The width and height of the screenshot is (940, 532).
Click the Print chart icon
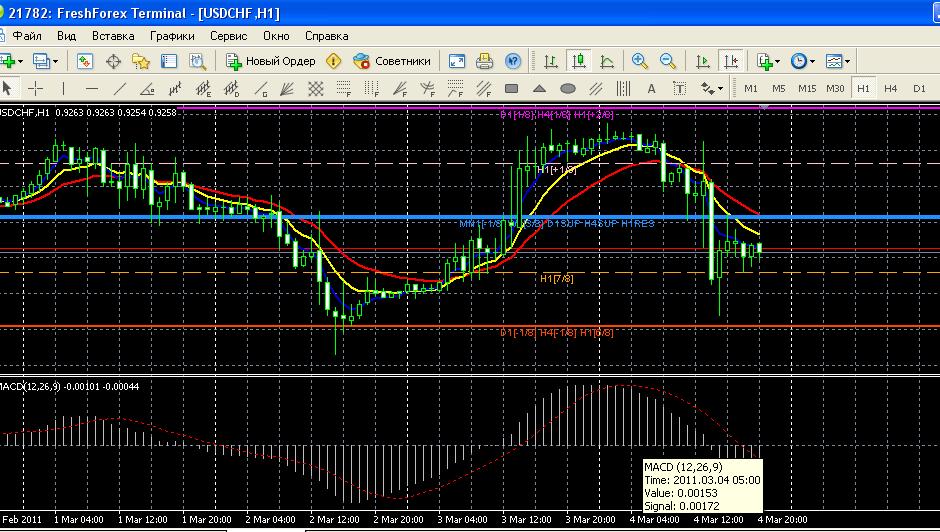(484, 61)
